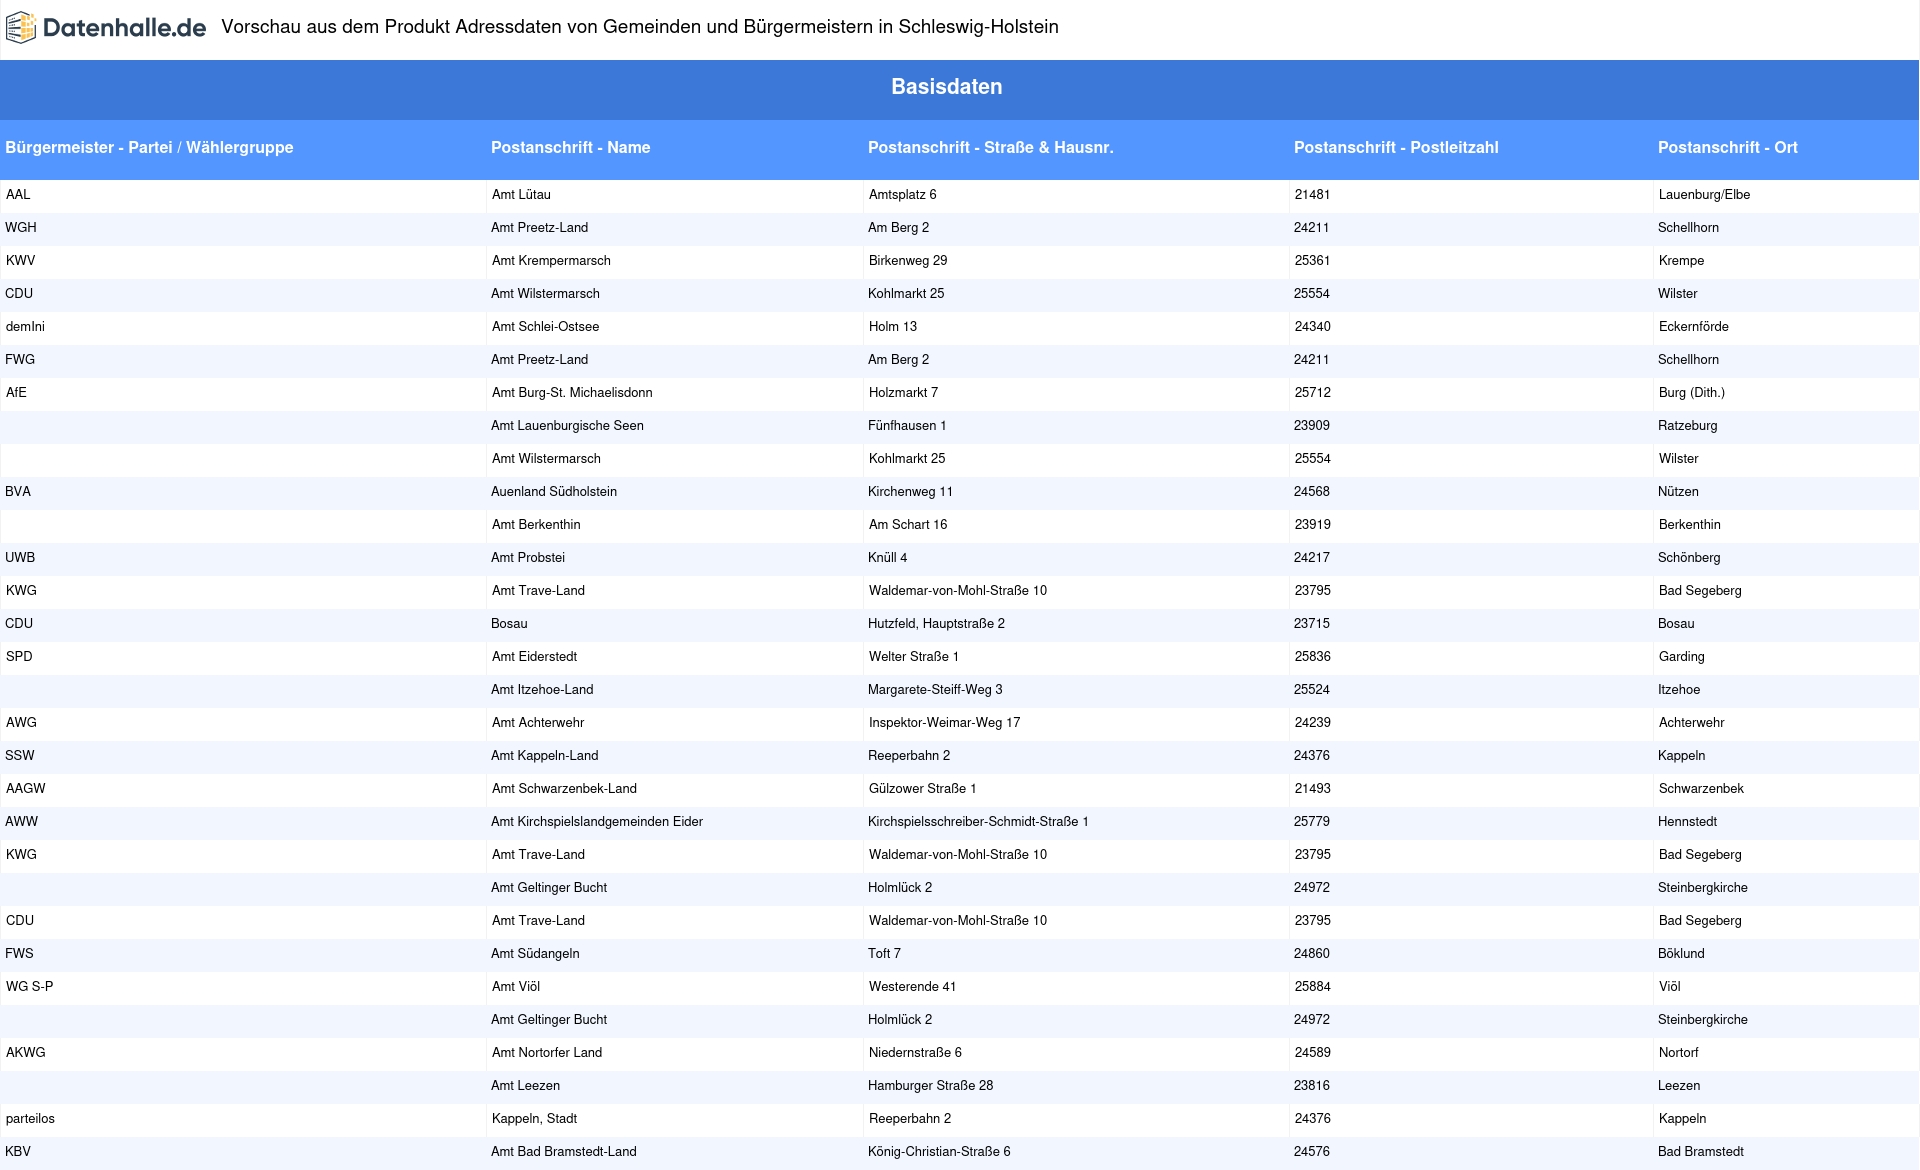The height and width of the screenshot is (1170, 1920).
Task: Click the Krempe town cell
Action: (1681, 261)
